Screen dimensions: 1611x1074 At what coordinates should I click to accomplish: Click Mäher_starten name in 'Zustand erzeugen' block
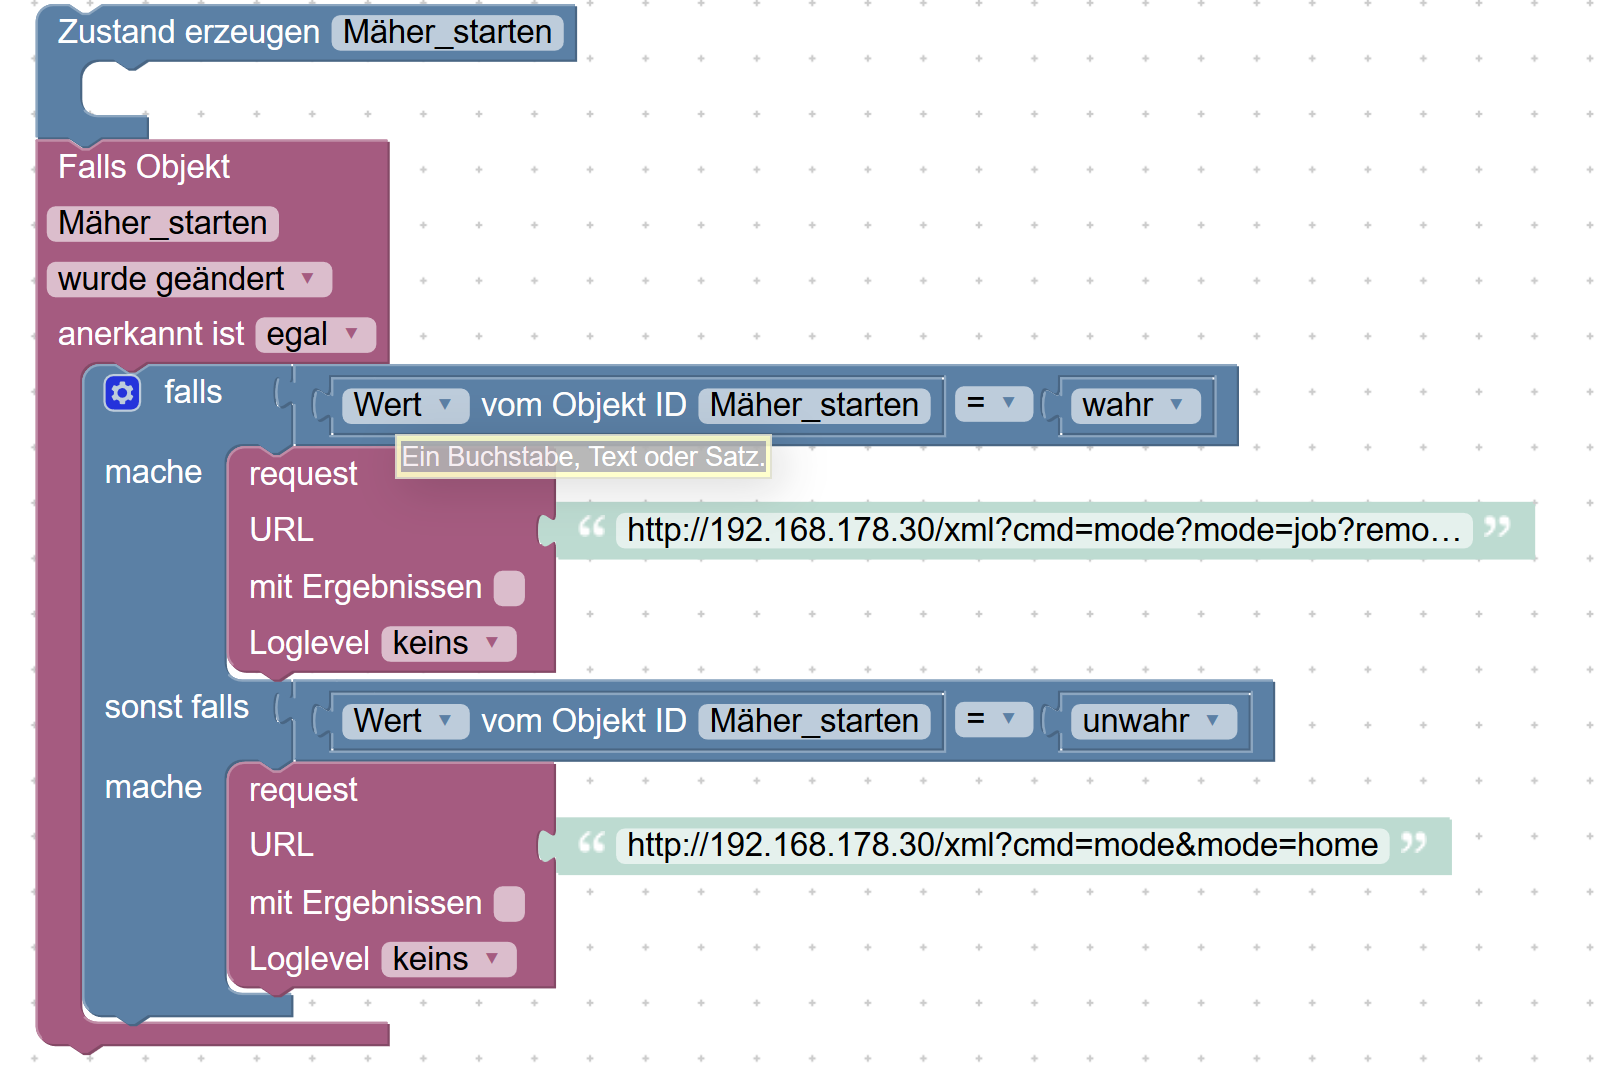click(447, 32)
